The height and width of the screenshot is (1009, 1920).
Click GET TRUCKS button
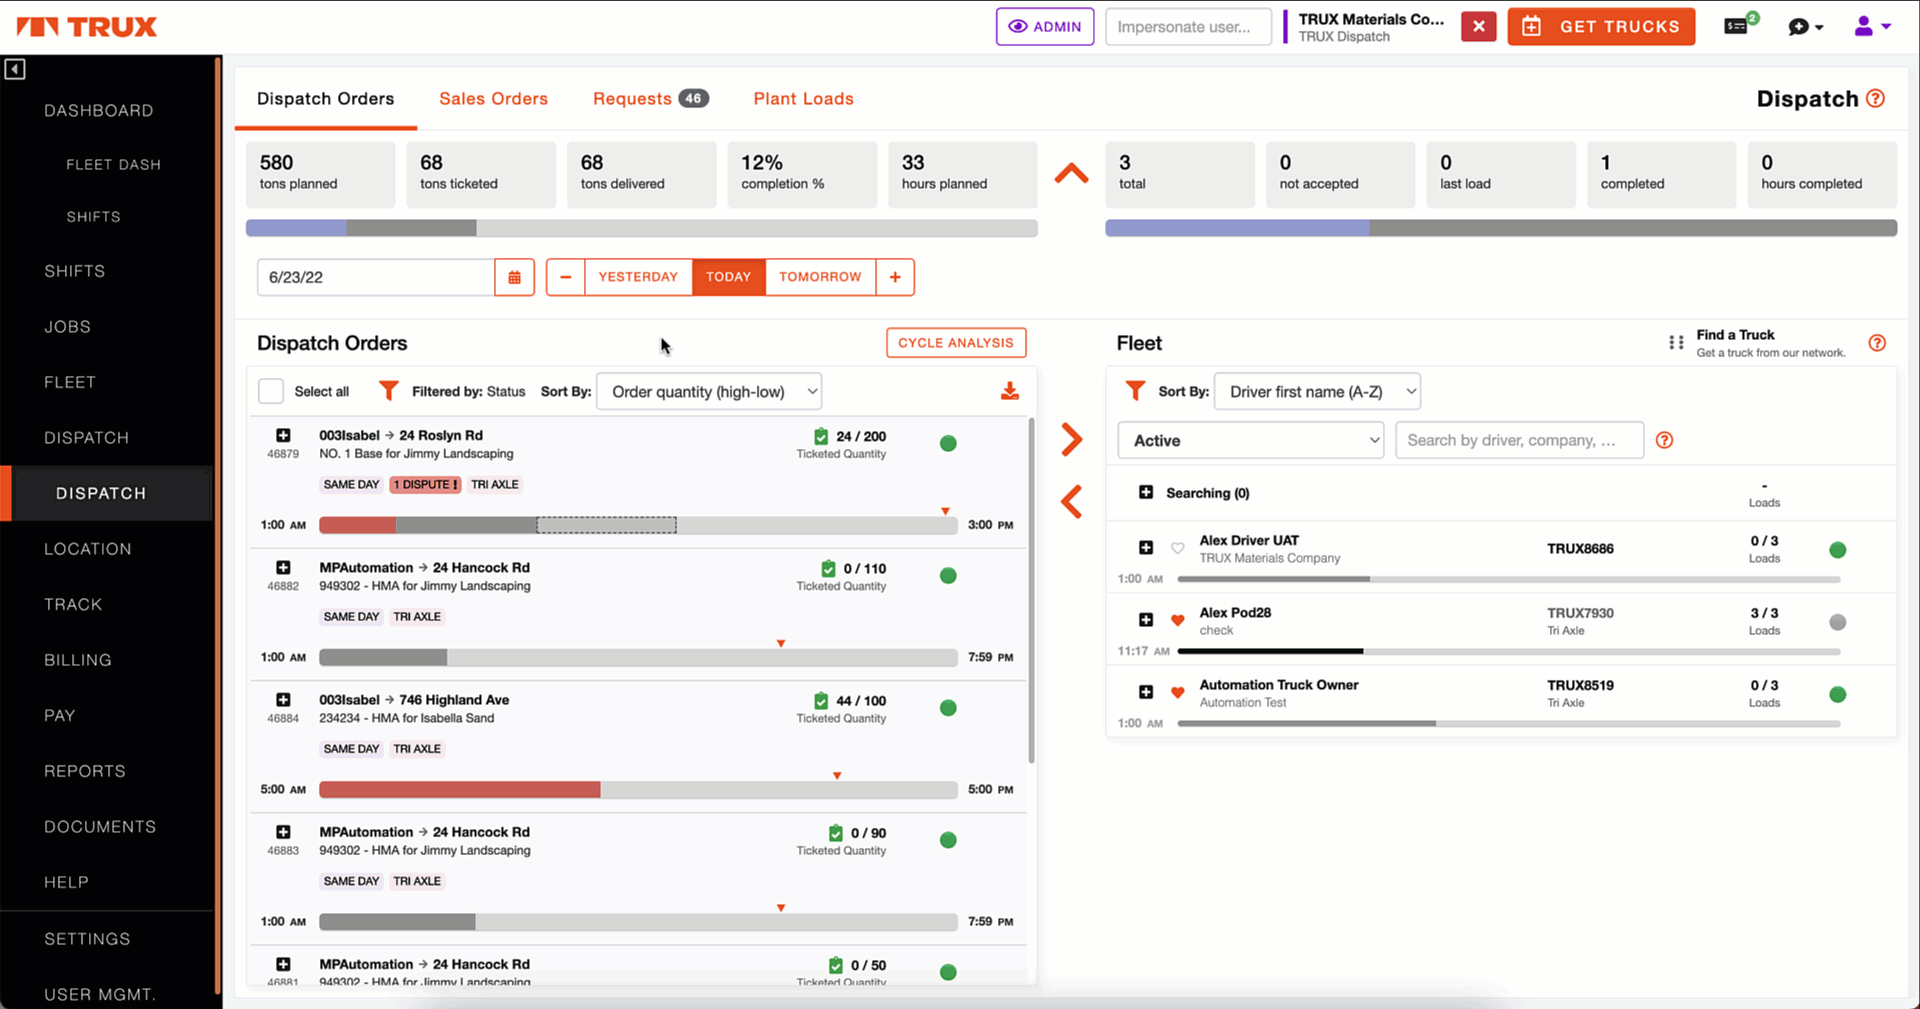point(1601,27)
